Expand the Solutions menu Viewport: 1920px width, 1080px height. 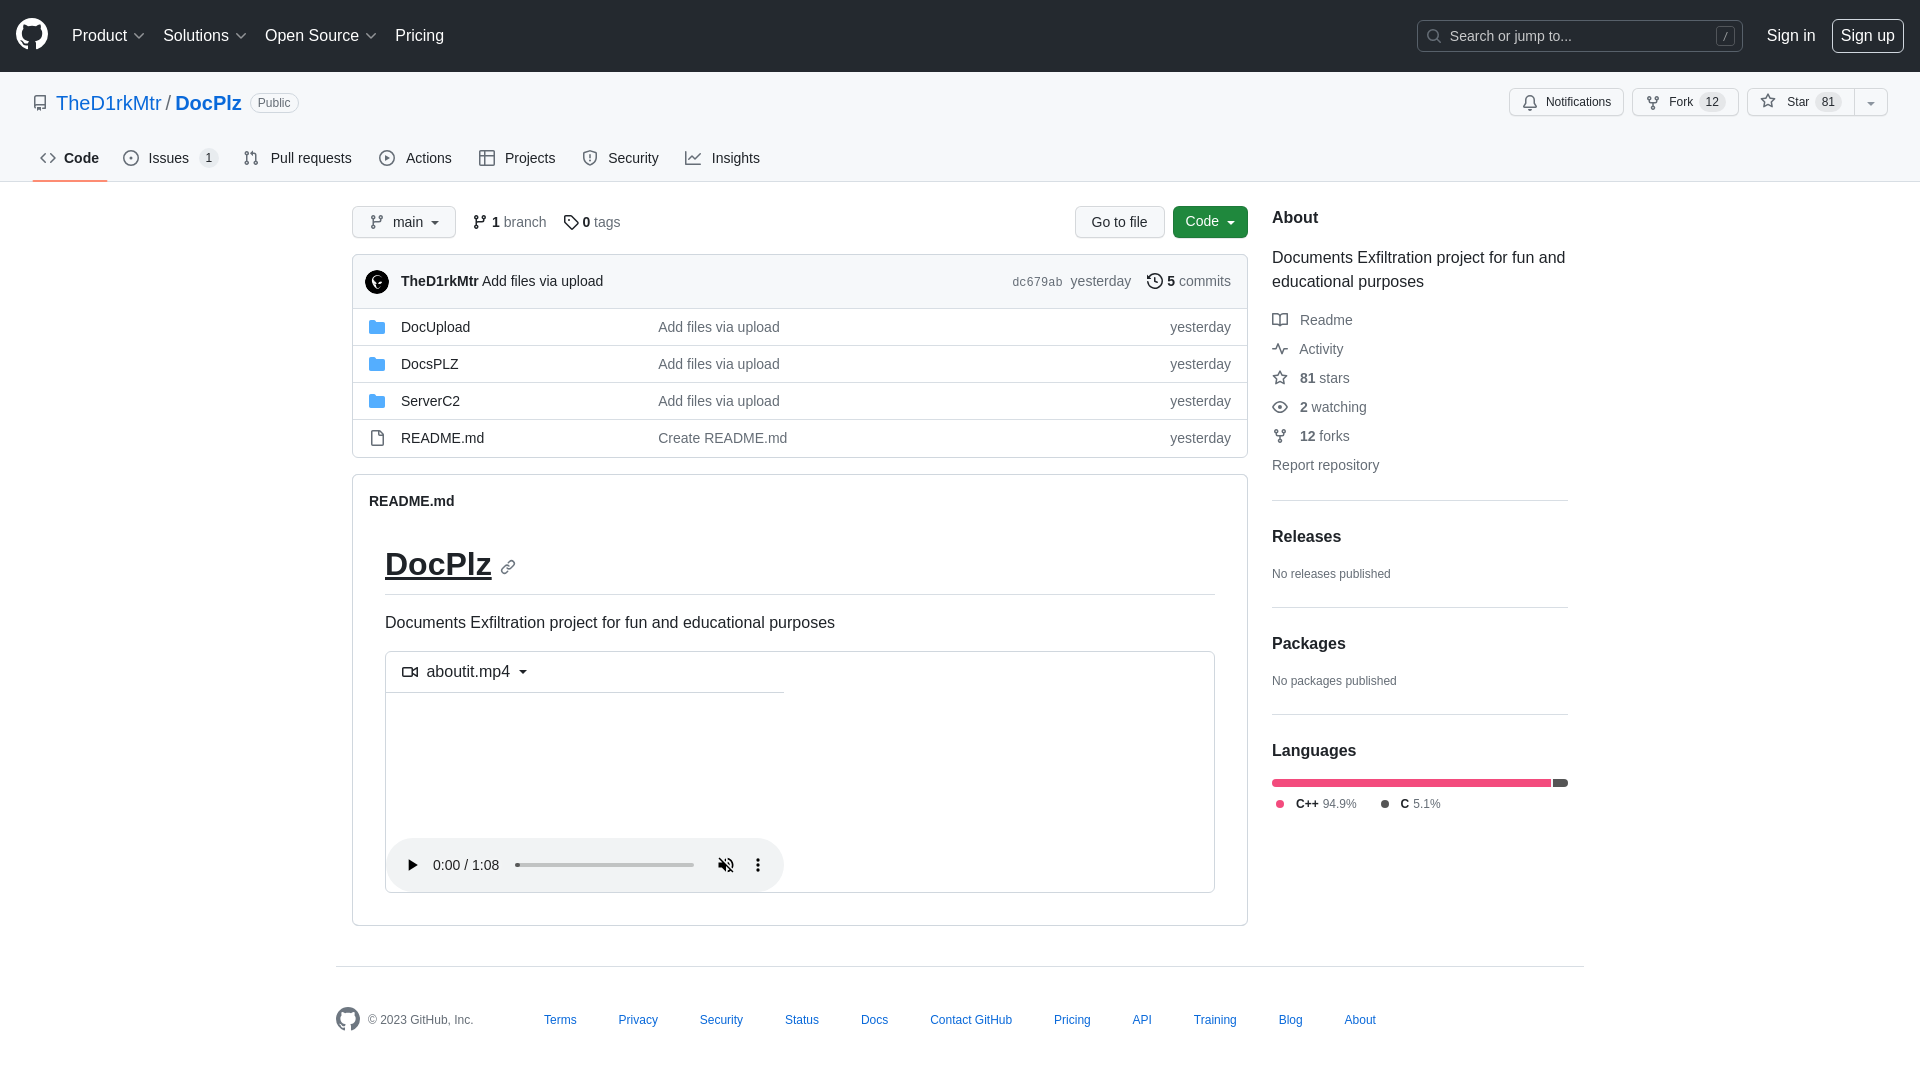[x=204, y=36]
